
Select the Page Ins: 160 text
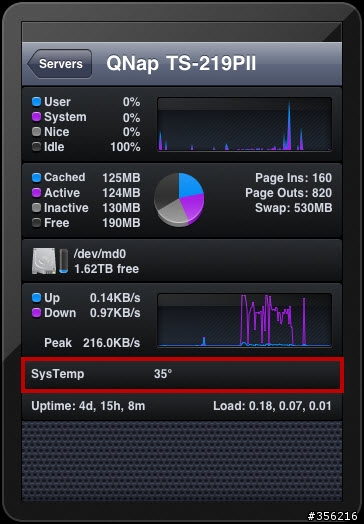[x=293, y=178]
